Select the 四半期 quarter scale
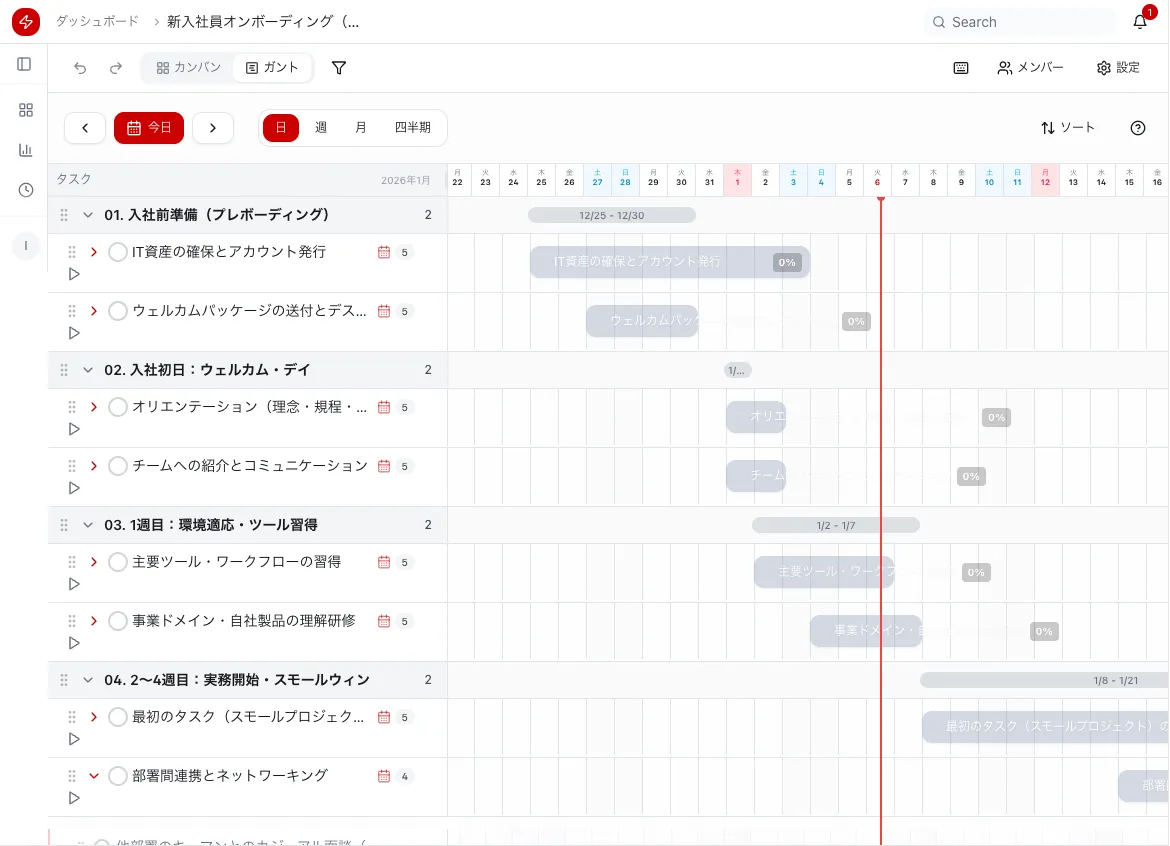This screenshot has width=1170, height=846. point(413,128)
